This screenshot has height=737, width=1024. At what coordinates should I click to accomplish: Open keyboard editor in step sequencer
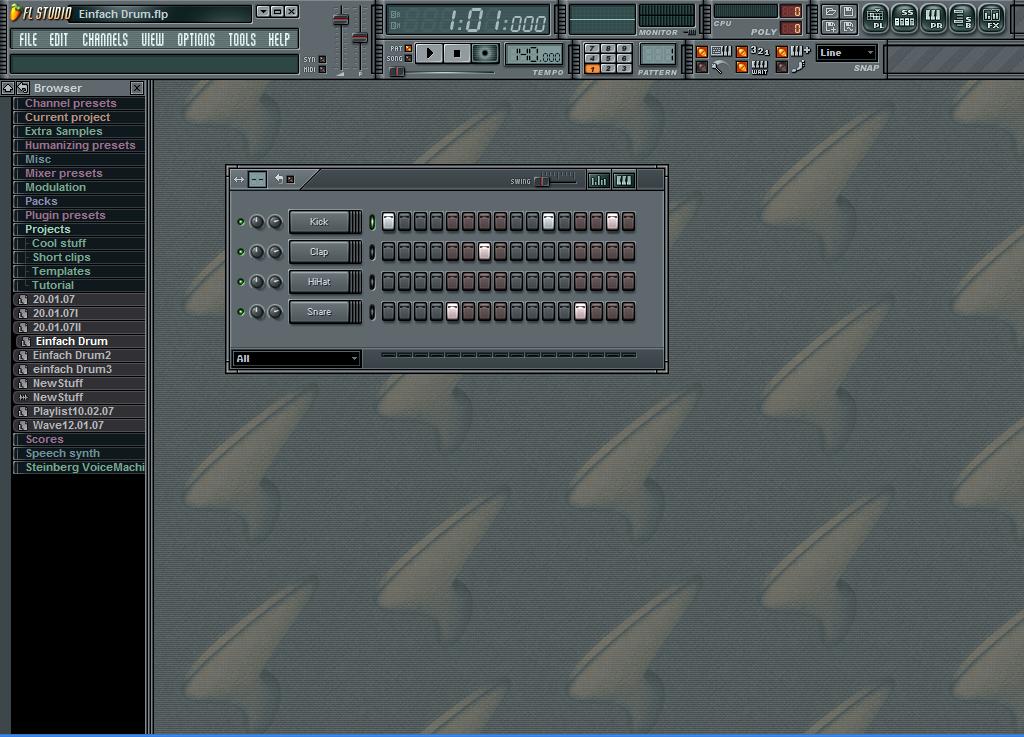pos(624,180)
